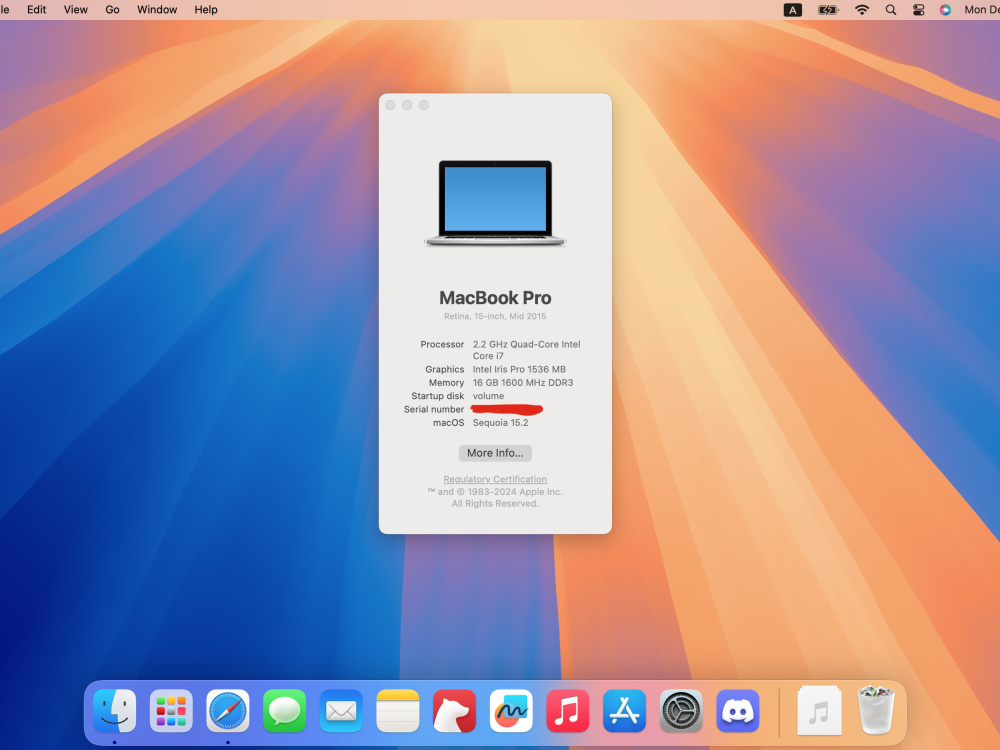Open the Wi-Fi menu bar icon
Image resolution: width=1000 pixels, height=750 pixels.
pyautogui.click(x=862, y=10)
